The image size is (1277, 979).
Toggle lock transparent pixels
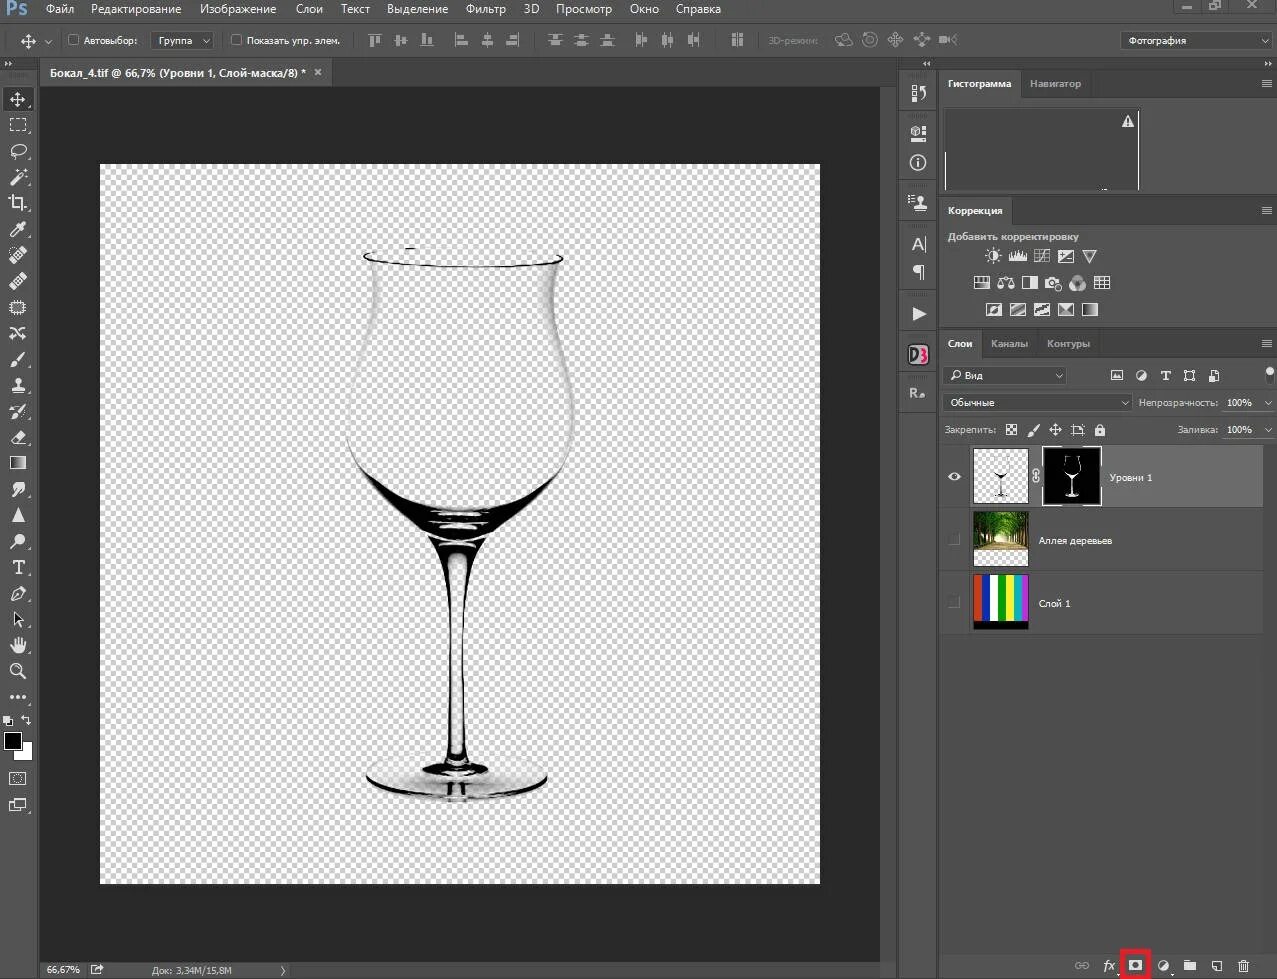tap(1012, 430)
